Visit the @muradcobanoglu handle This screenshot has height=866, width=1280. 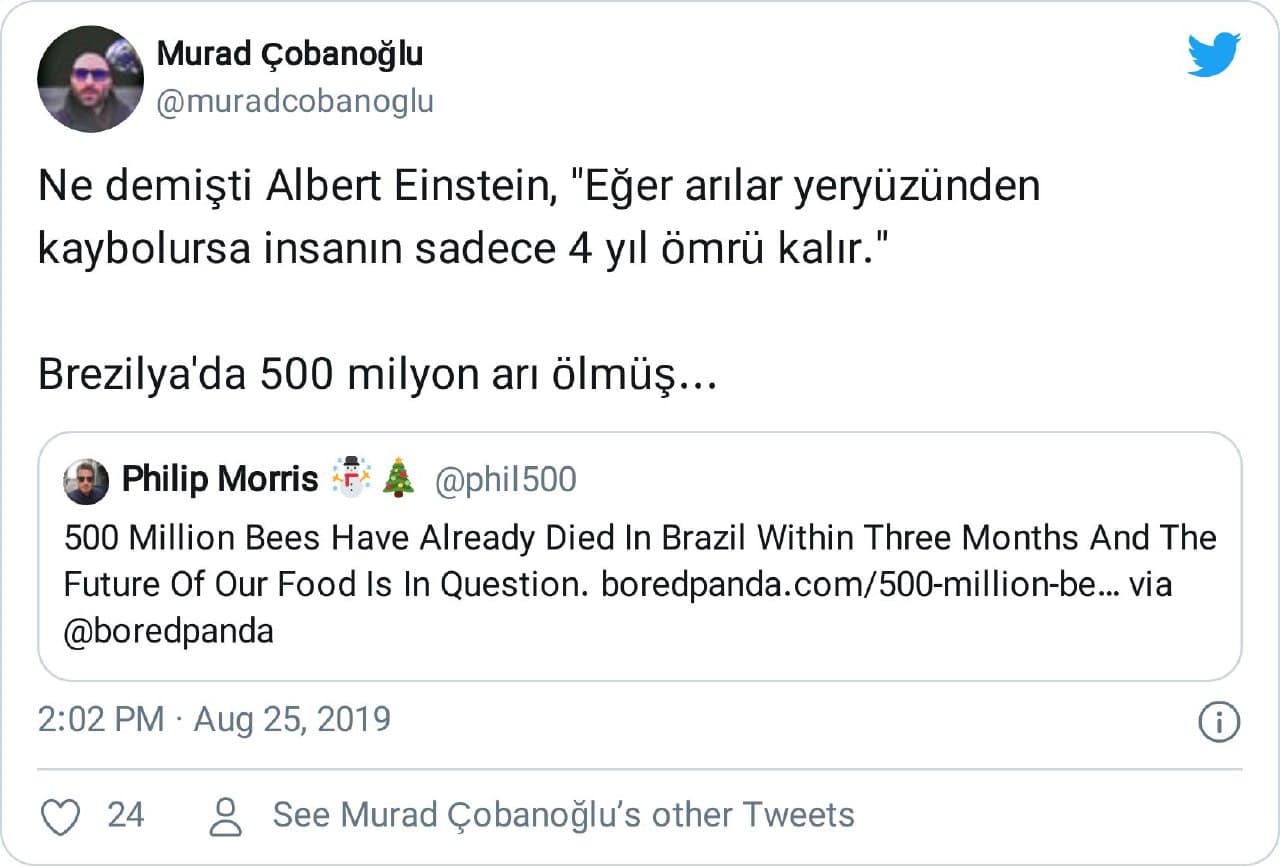point(295,101)
